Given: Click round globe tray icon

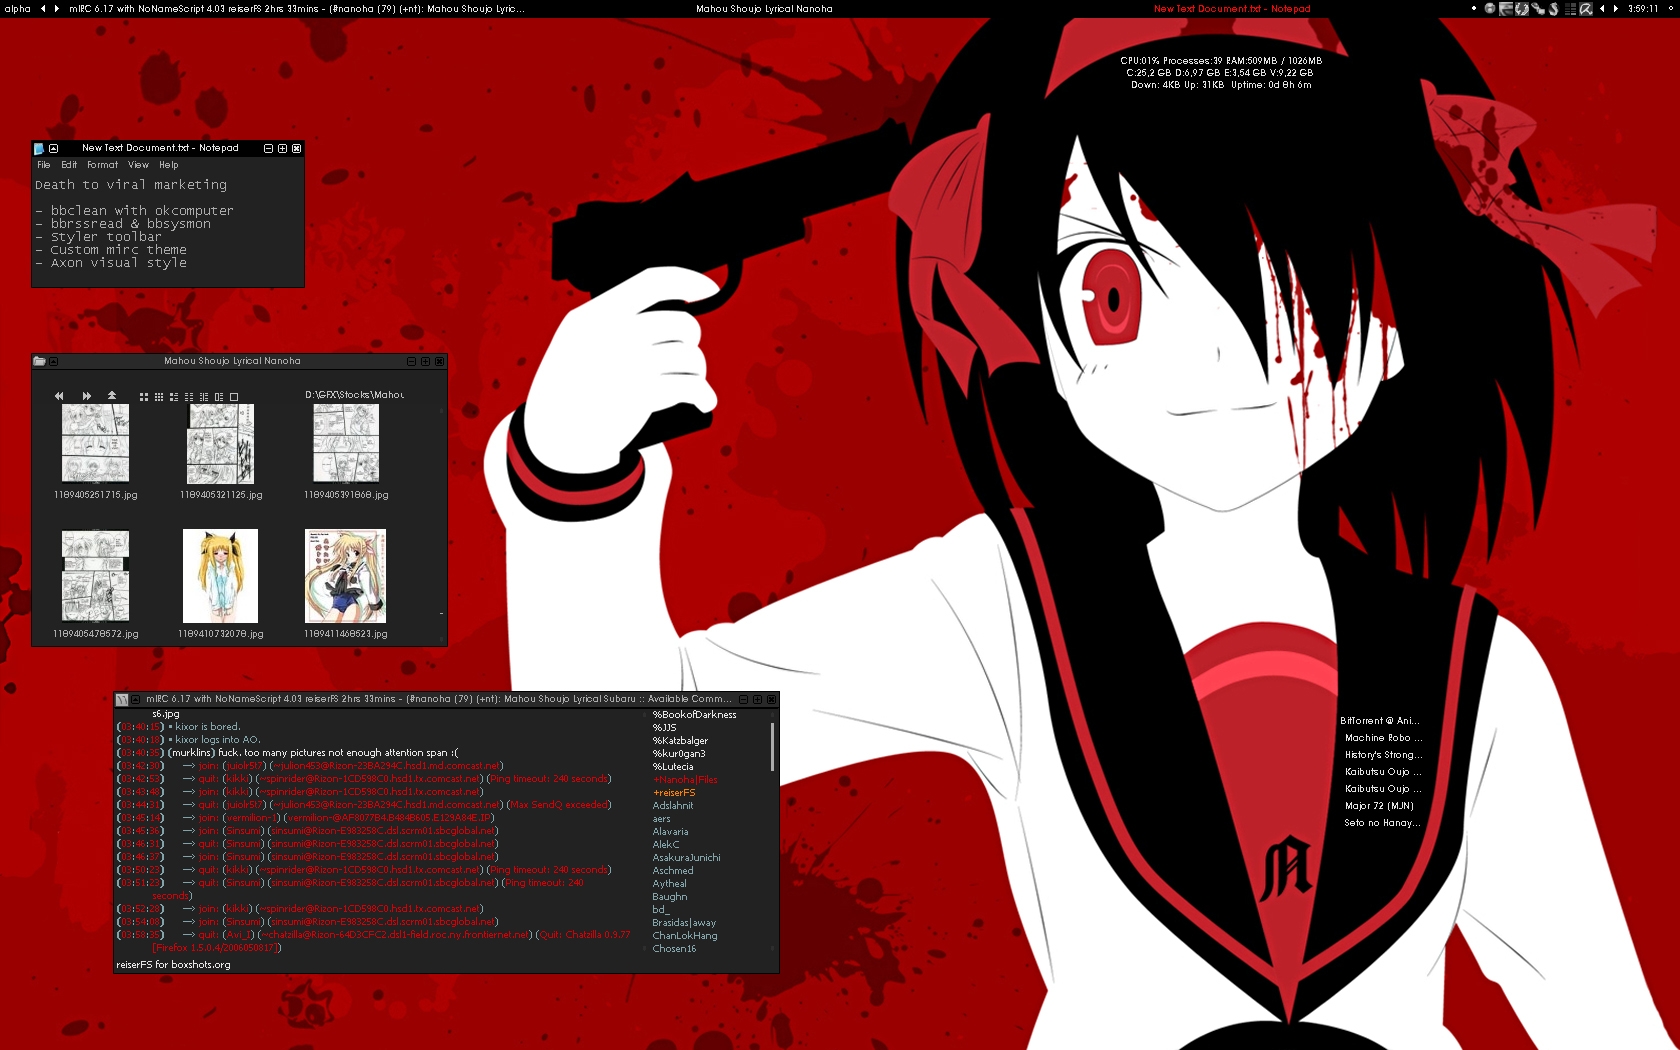Looking at the screenshot, I should pyautogui.click(x=1490, y=8).
